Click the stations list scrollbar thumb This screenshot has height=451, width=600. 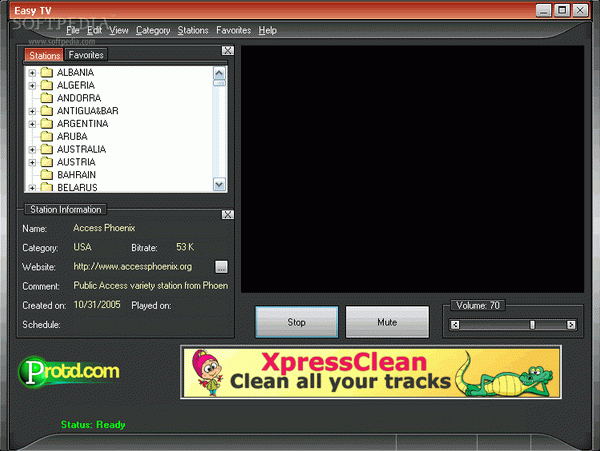pyautogui.click(x=219, y=83)
